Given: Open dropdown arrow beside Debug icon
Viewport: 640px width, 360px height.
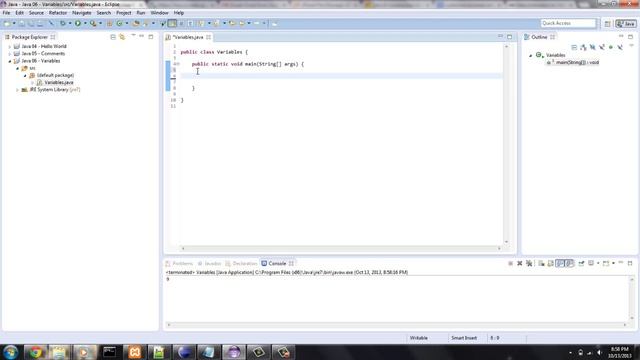Looking at the screenshot, I should (x=70, y=24).
